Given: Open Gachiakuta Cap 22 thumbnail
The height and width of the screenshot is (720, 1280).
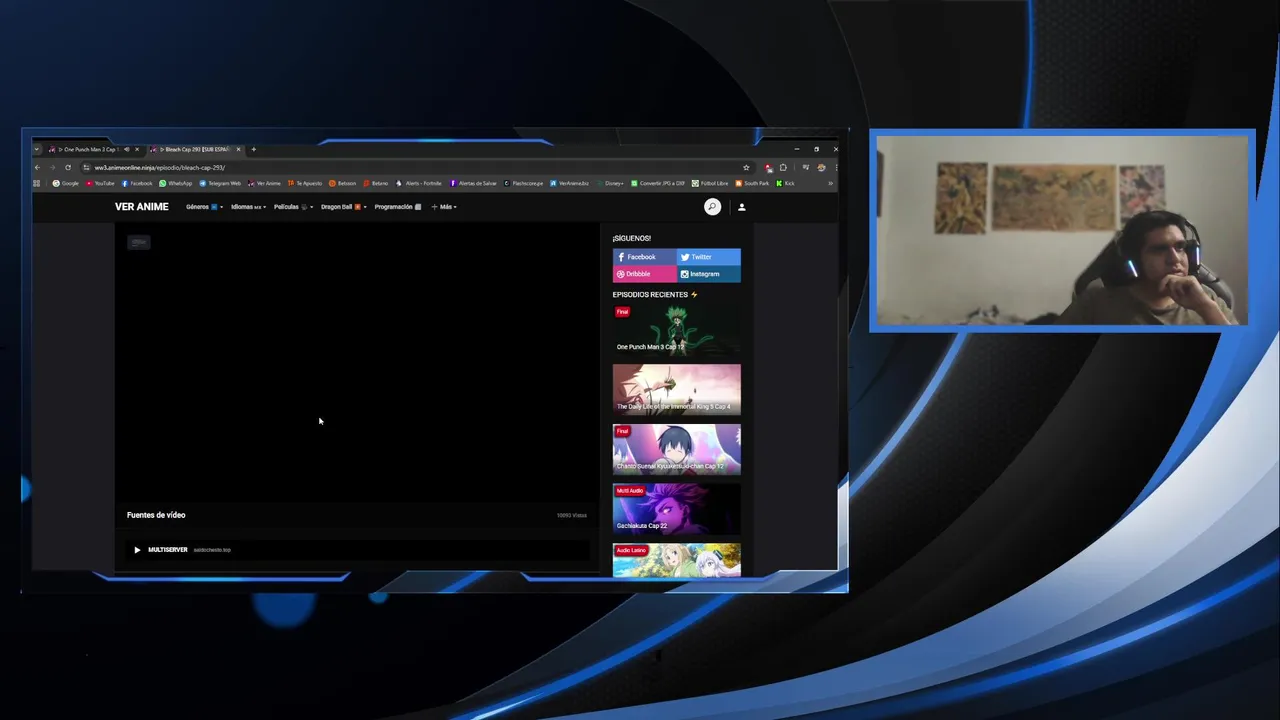Looking at the screenshot, I should 677,508.
